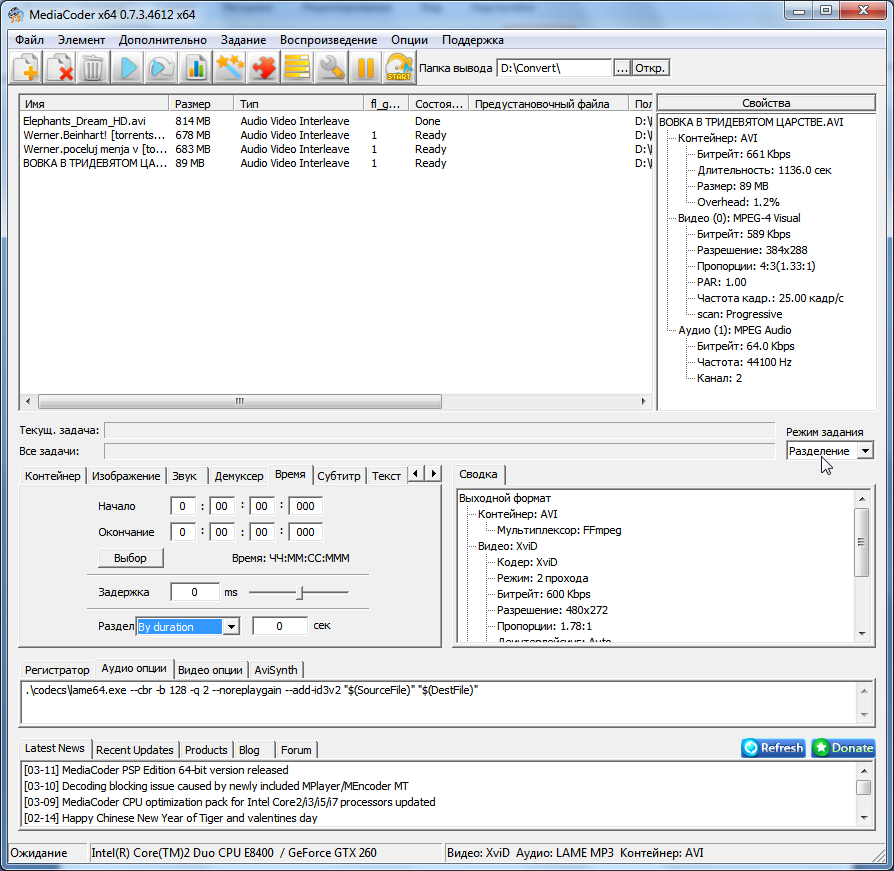Click the Refresh button
This screenshot has height=871, width=894.
click(x=774, y=748)
